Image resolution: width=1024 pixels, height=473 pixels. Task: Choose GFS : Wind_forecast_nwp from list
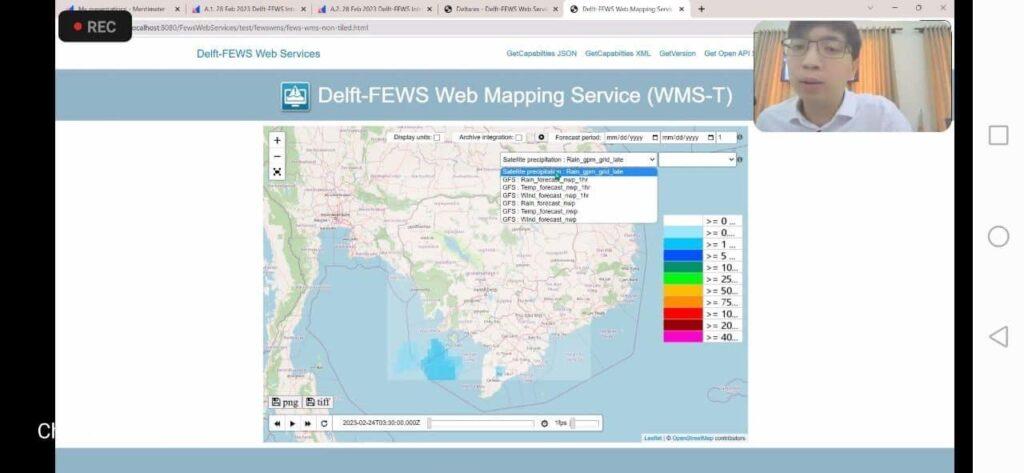579,220
